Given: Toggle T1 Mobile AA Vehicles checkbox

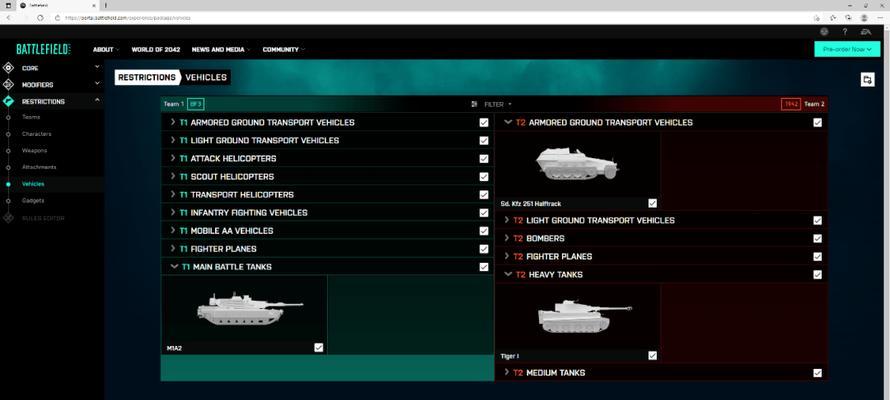Looking at the screenshot, I should coord(484,231).
